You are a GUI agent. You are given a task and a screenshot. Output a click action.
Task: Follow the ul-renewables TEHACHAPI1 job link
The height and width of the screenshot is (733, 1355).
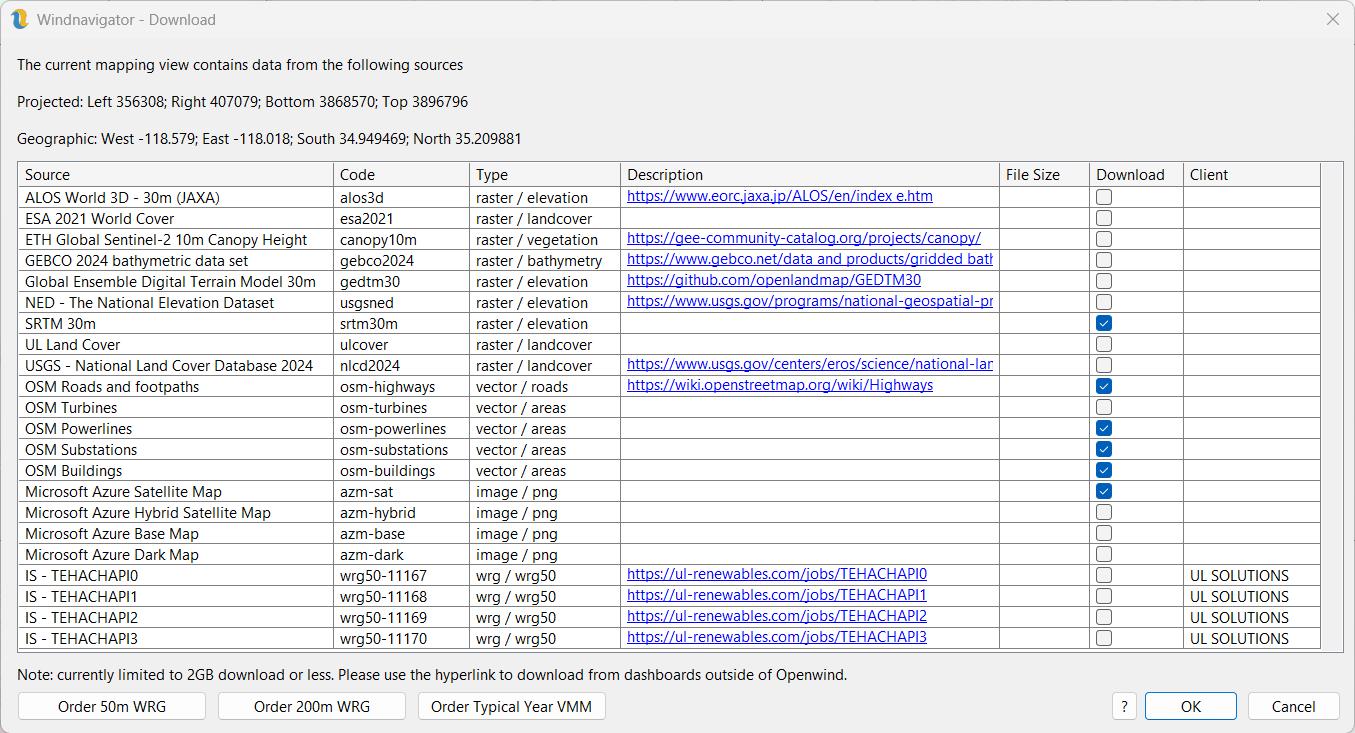click(x=777, y=595)
